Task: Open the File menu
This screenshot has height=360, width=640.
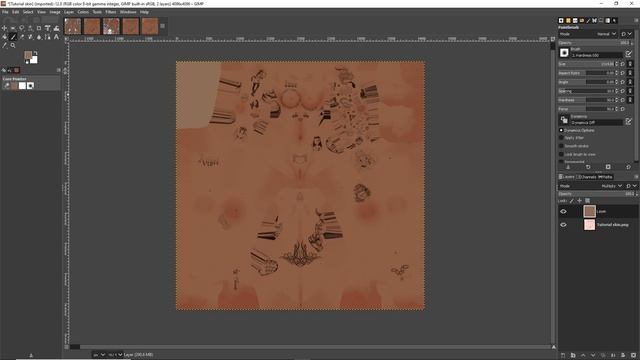Action: [5, 12]
